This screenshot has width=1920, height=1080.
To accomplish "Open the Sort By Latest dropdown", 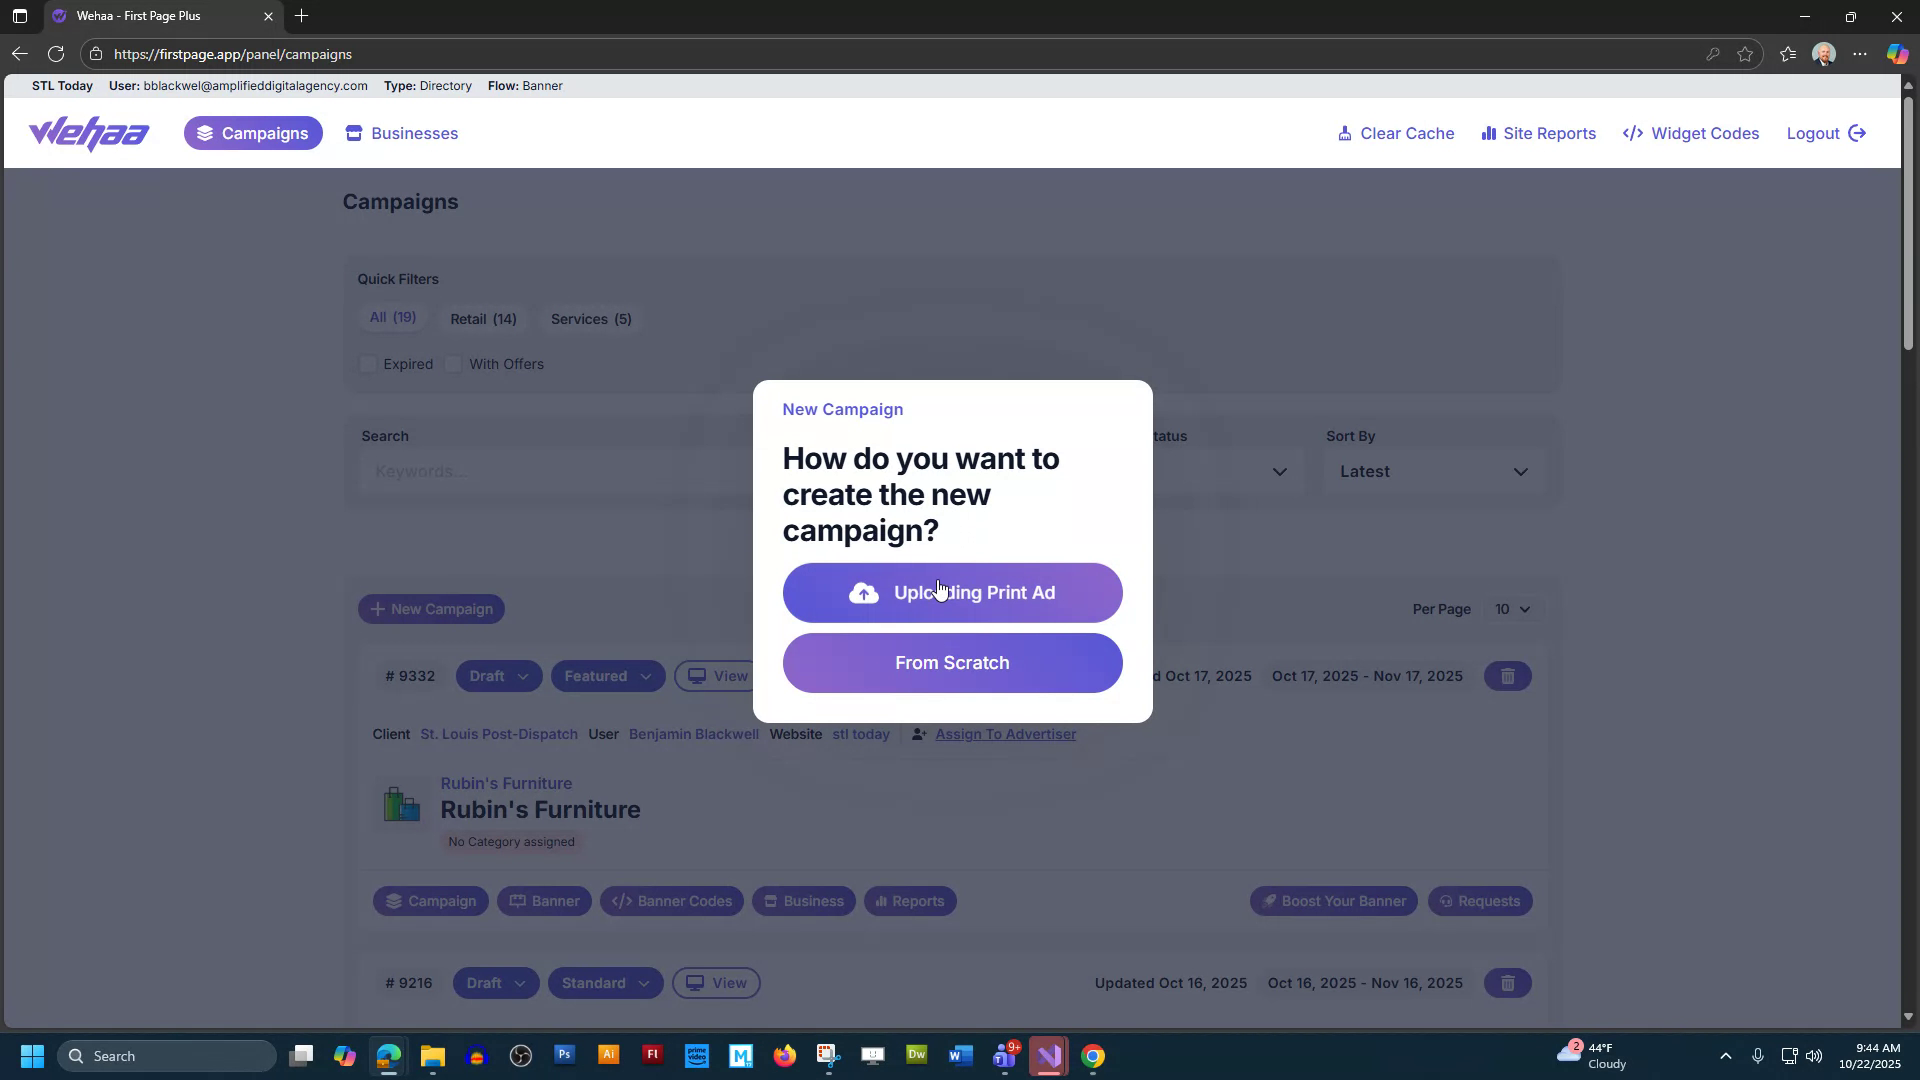I will [1434, 471].
